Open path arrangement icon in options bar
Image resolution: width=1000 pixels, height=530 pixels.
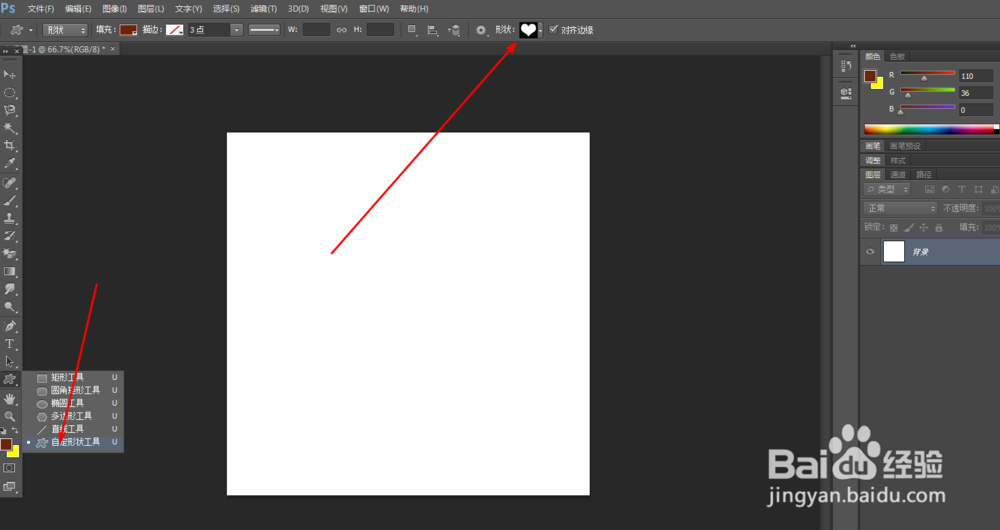[x=453, y=30]
